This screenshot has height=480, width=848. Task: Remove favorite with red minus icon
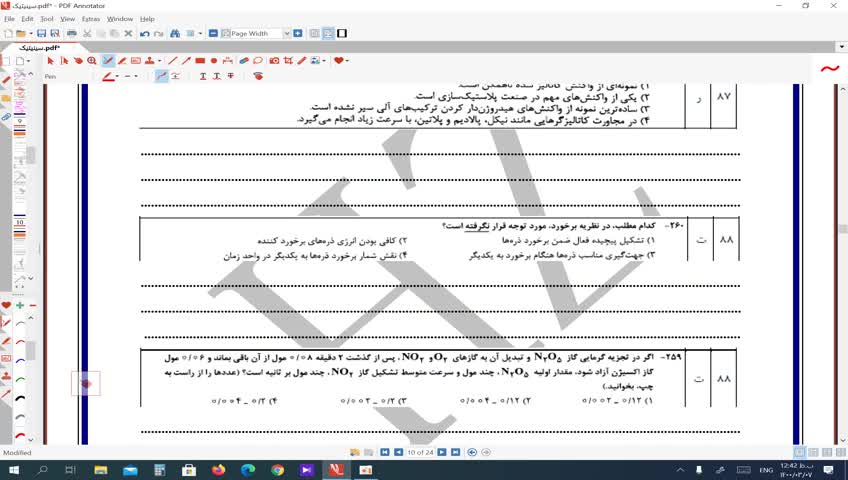click(33, 305)
